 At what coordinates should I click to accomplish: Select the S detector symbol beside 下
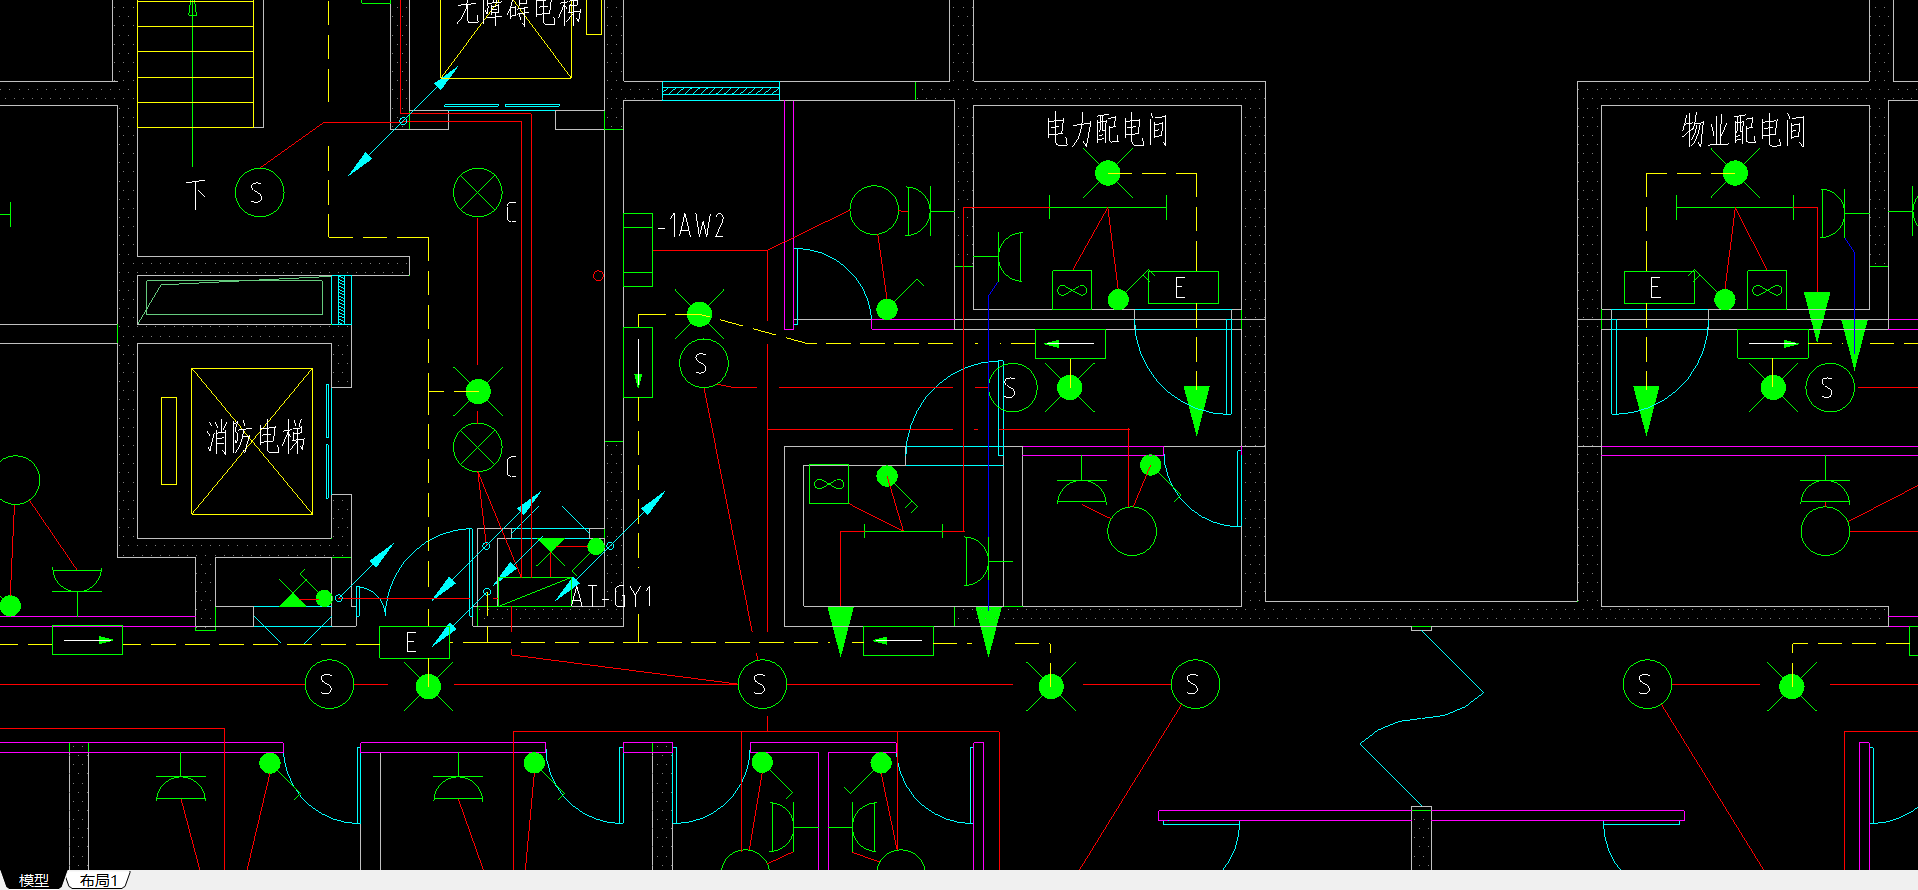259,193
